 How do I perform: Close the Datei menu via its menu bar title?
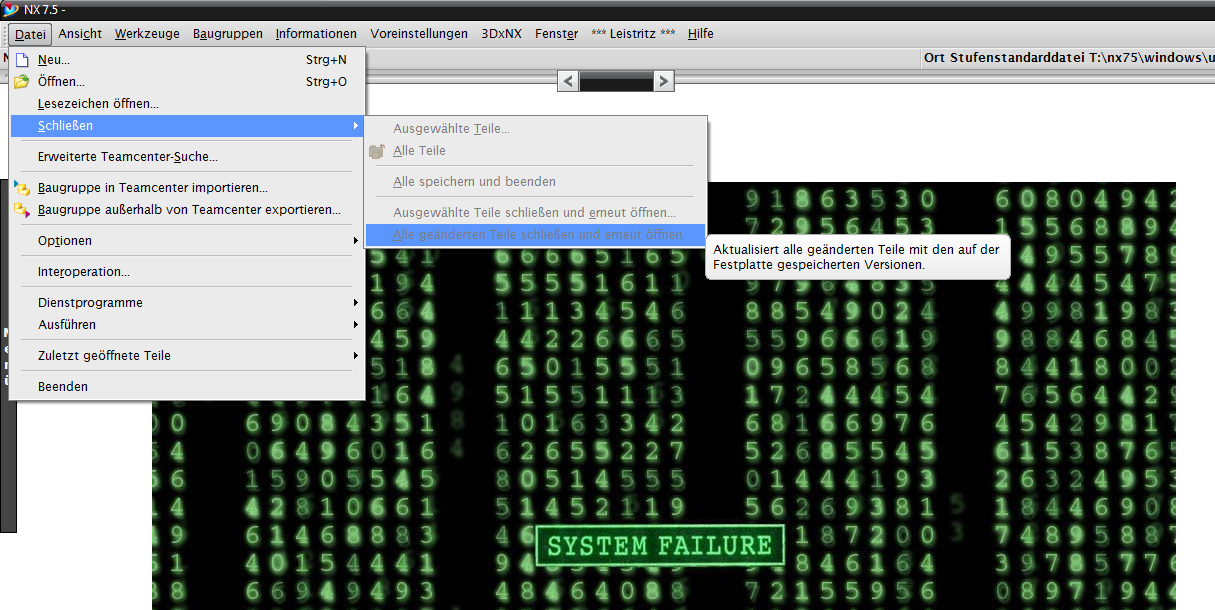[31, 34]
